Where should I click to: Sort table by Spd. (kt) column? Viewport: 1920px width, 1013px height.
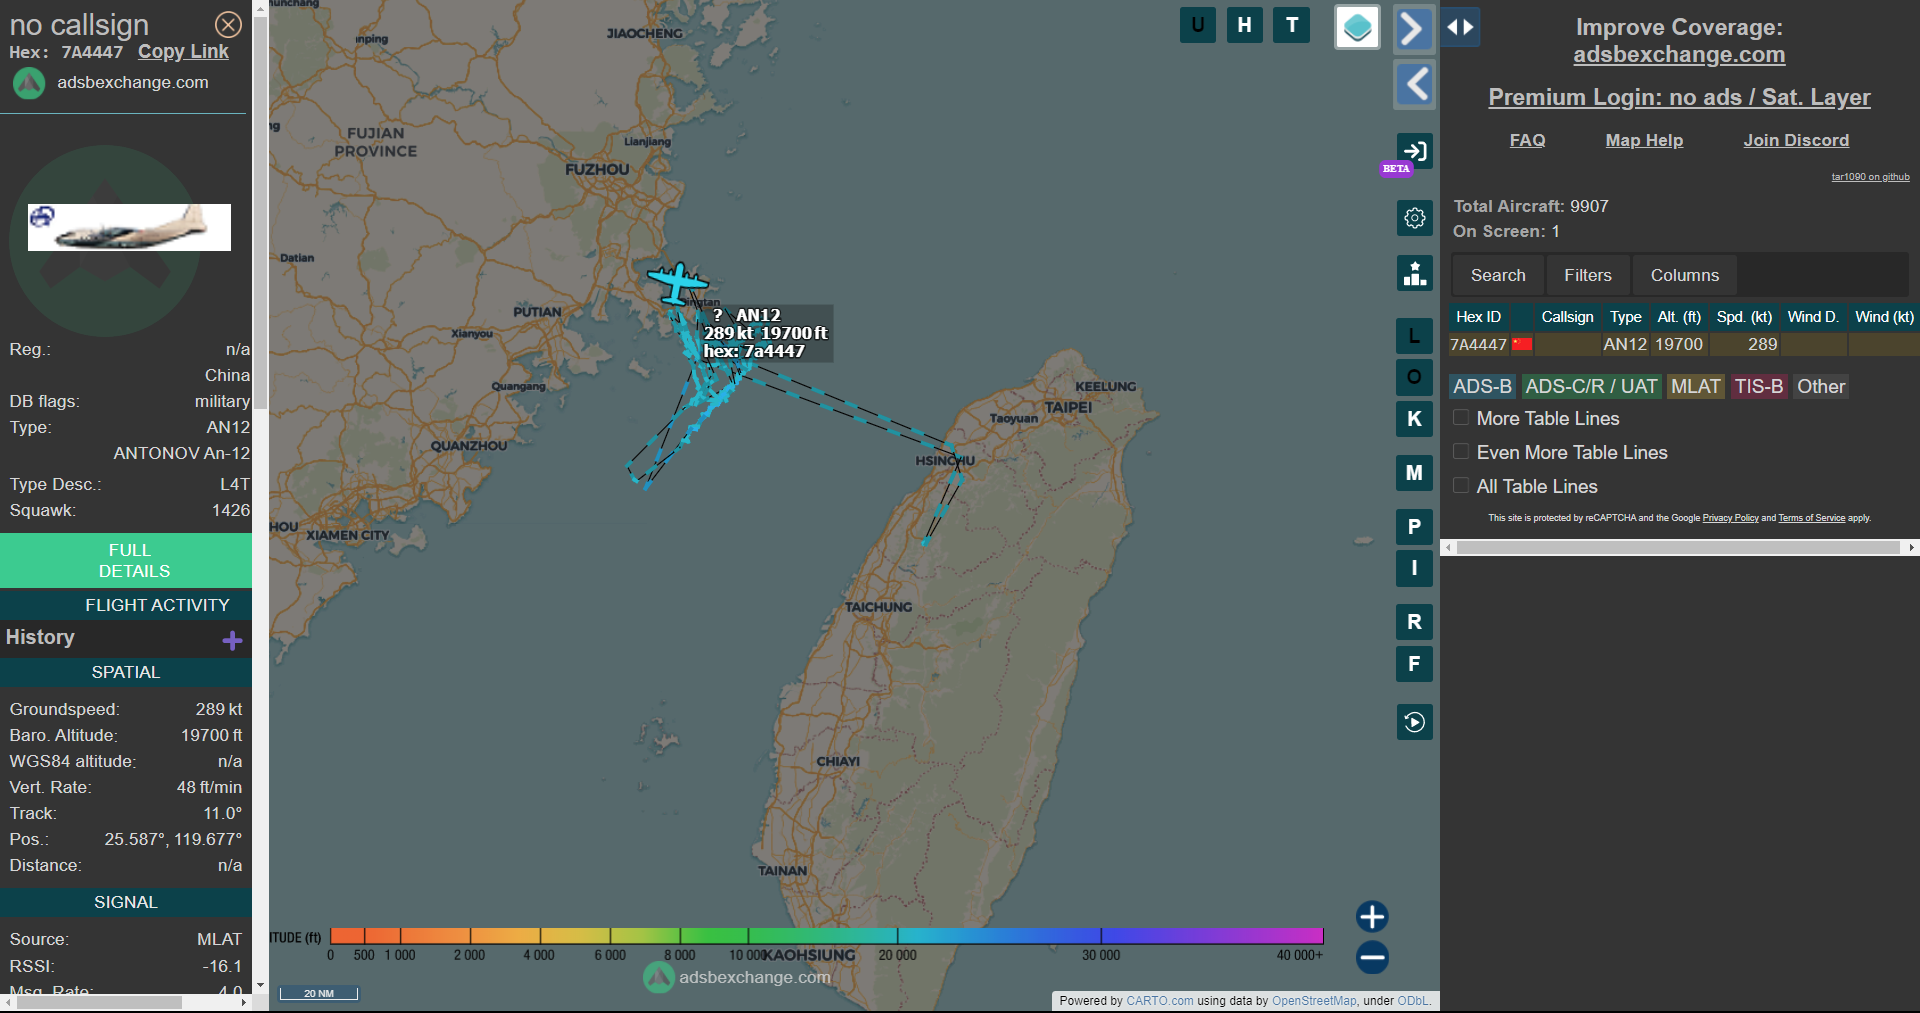(1744, 317)
